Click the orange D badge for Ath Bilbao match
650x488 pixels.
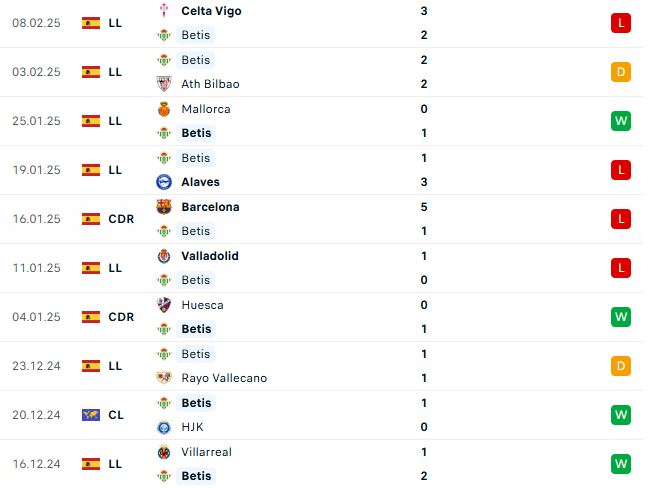pos(621,72)
